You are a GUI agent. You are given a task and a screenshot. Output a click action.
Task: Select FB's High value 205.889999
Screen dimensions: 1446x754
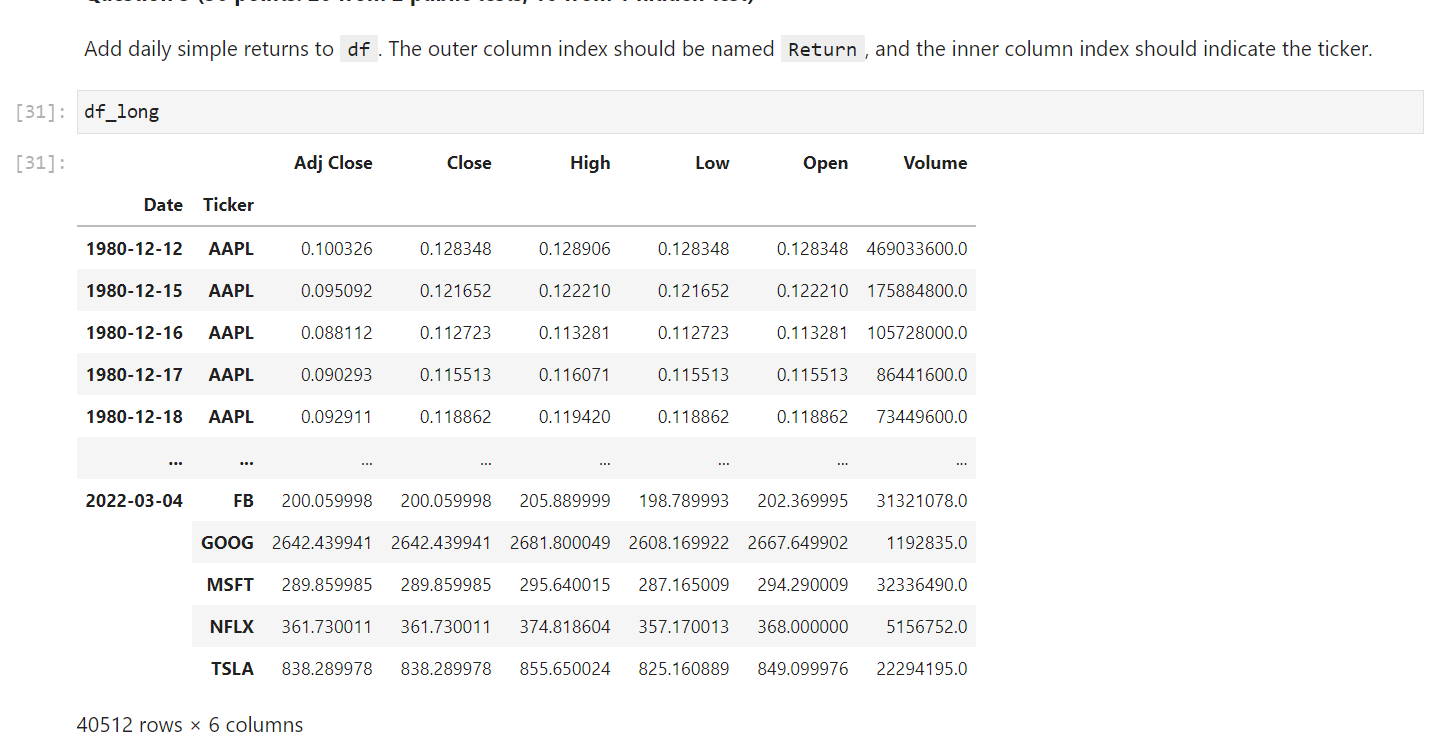pos(565,501)
